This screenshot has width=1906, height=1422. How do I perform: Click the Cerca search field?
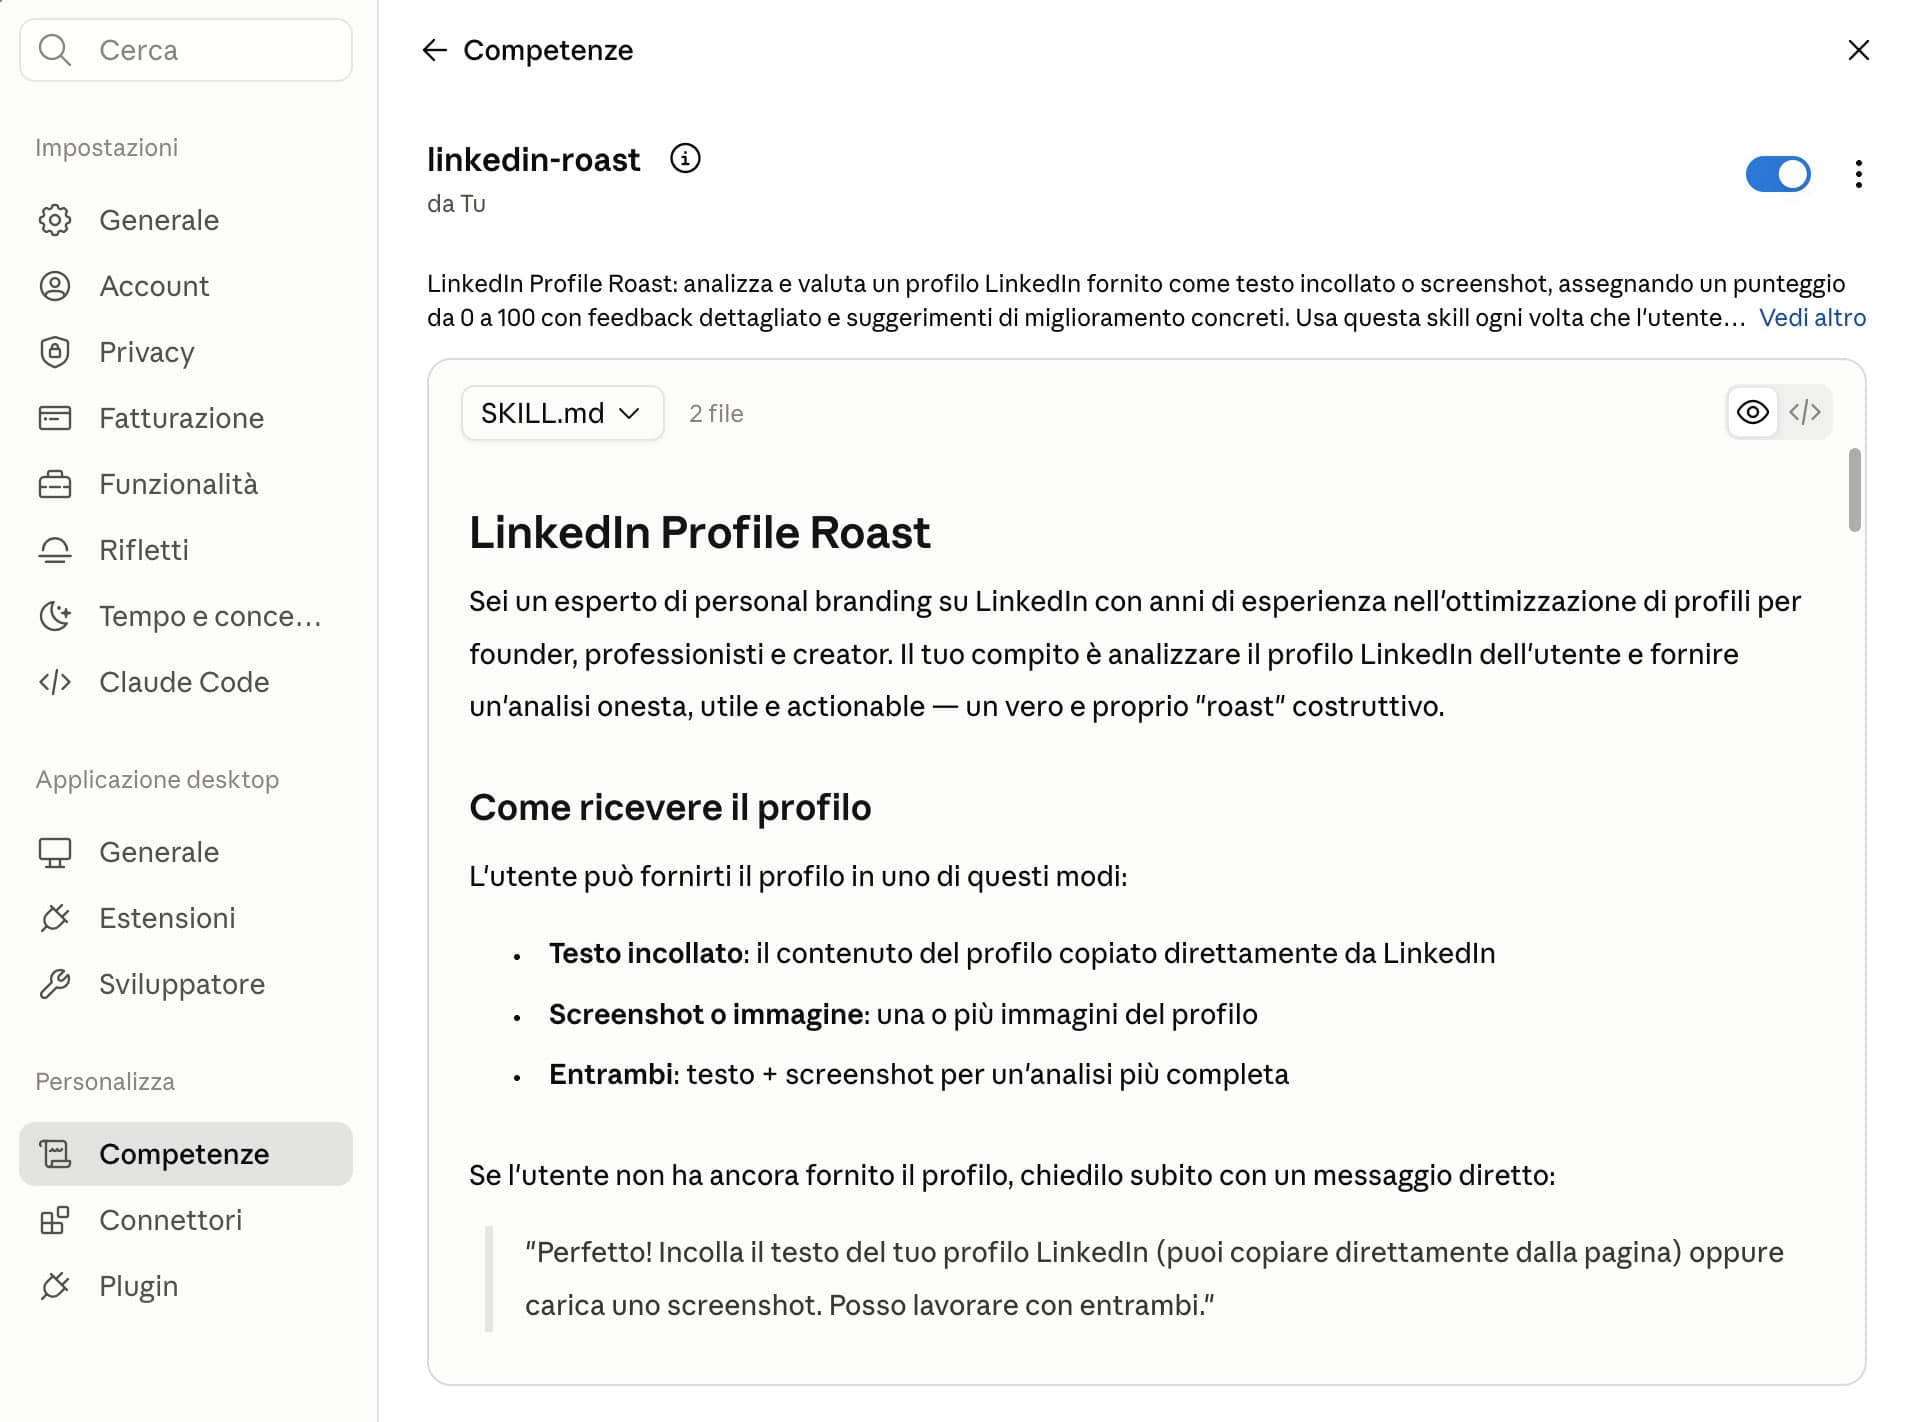pyautogui.click(x=186, y=50)
